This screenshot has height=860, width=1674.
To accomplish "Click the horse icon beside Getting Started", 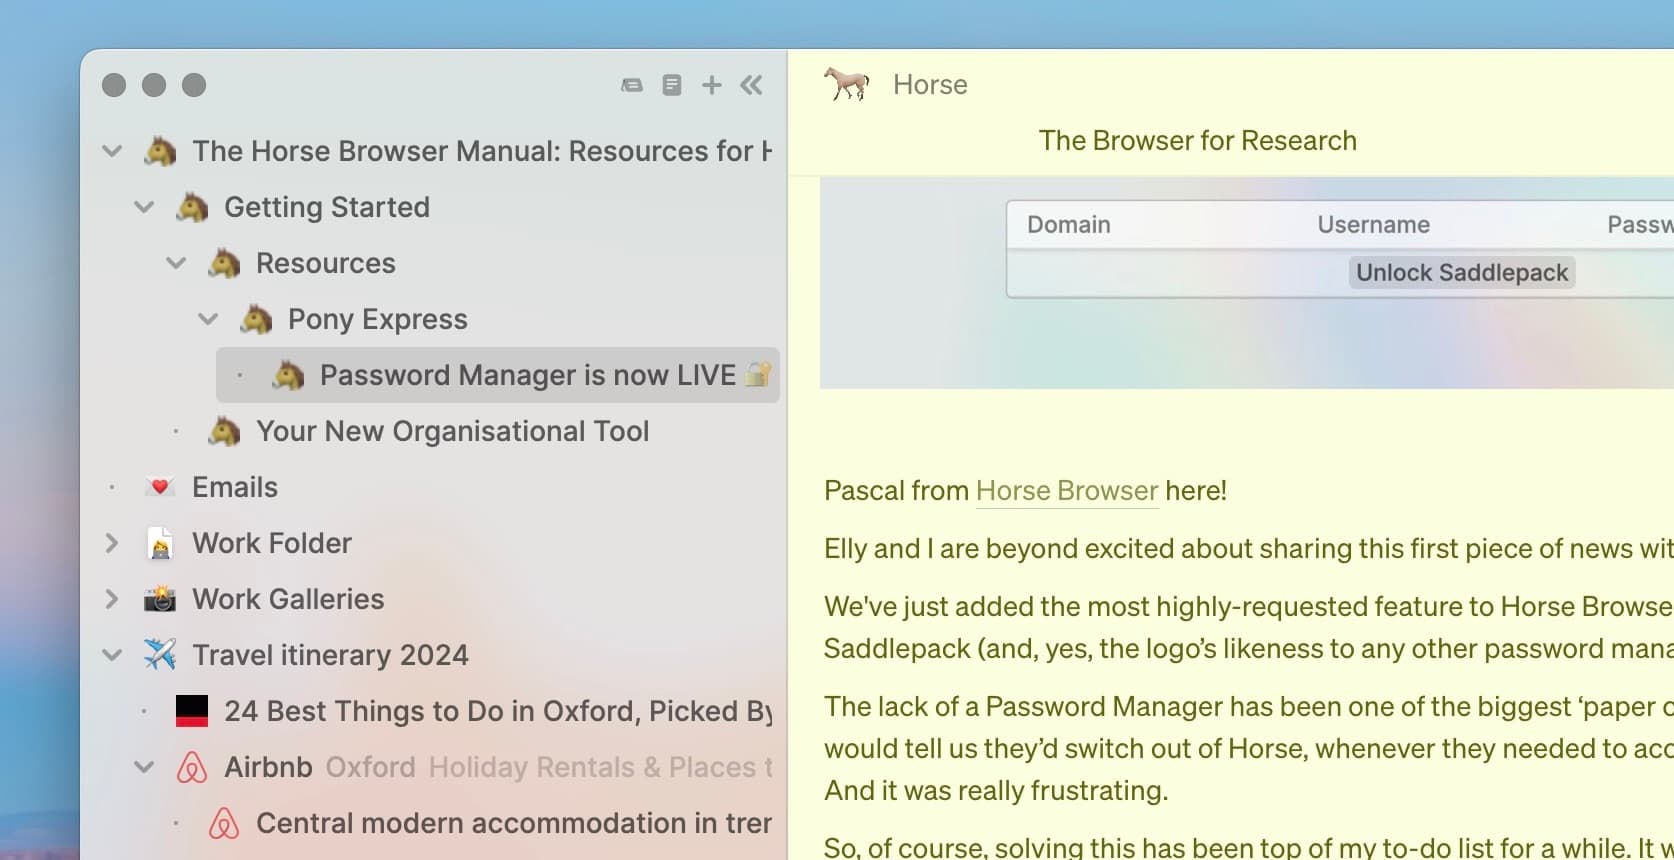I will tap(192, 207).
